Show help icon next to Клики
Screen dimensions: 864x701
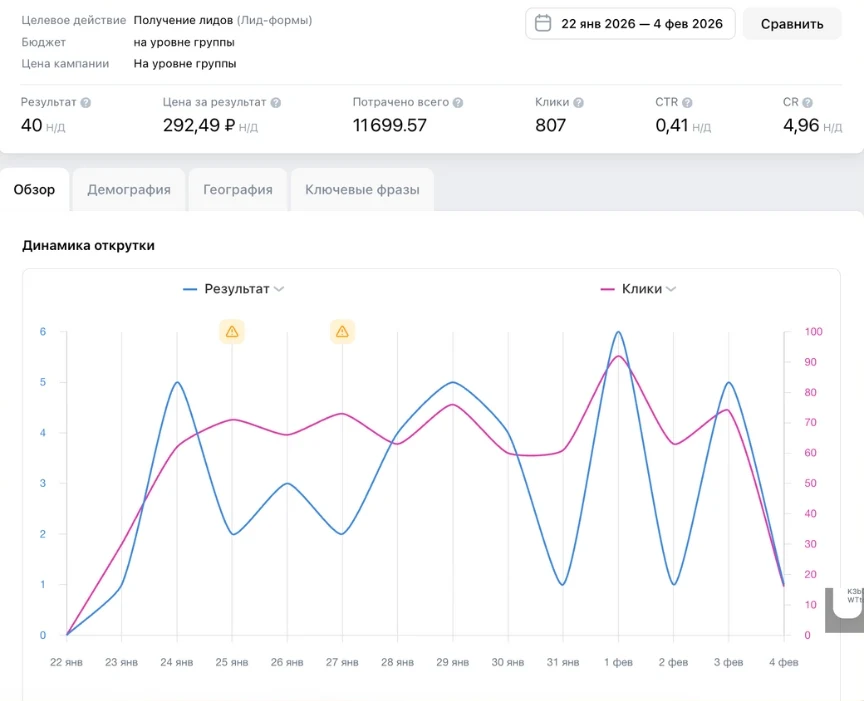578,103
